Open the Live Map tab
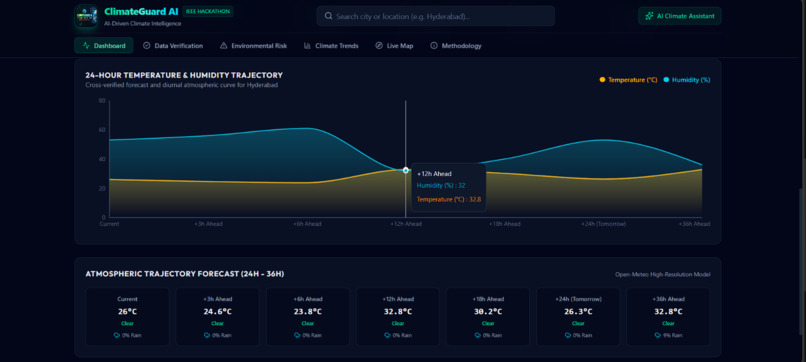806x362 pixels. coord(394,46)
